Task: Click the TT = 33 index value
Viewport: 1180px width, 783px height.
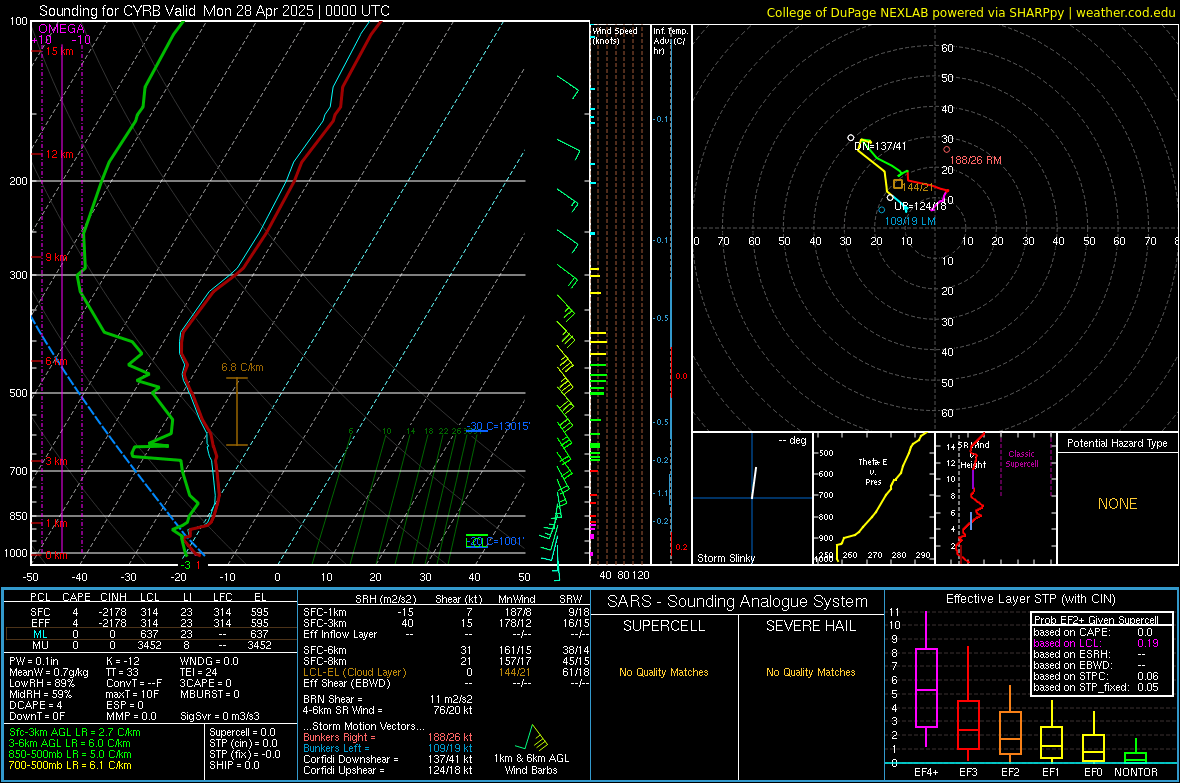Action: 123,672
